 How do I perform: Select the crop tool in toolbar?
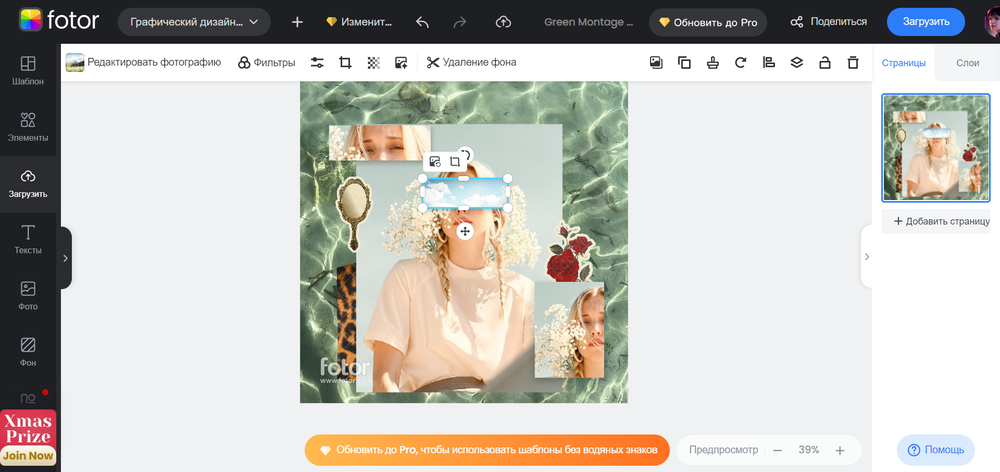click(x=345, y=63)
